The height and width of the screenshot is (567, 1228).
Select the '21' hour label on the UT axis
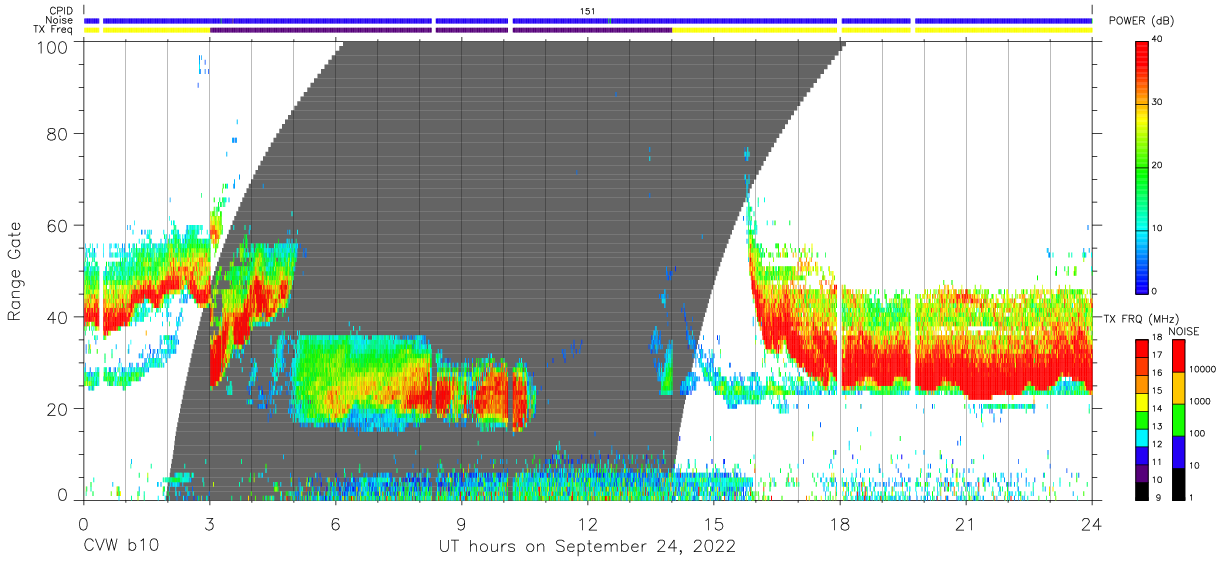click(x=966, y=523)
